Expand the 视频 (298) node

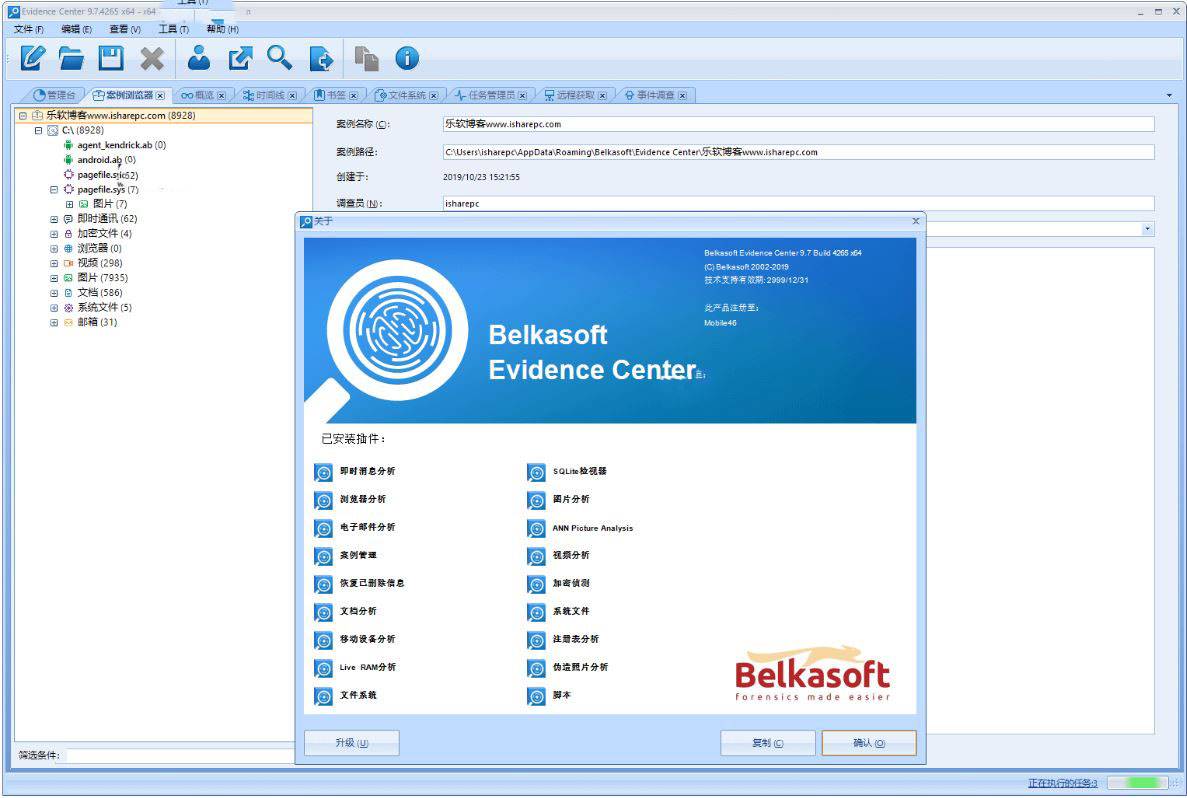[54, 263]
